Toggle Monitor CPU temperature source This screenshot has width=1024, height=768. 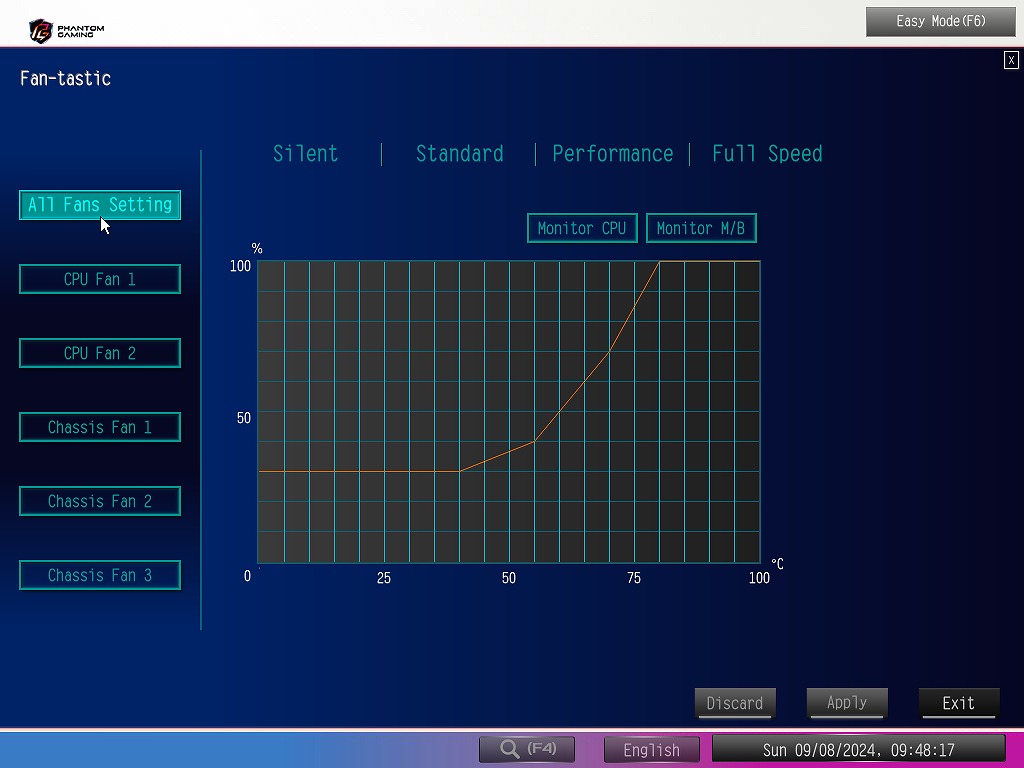[582, 228]
